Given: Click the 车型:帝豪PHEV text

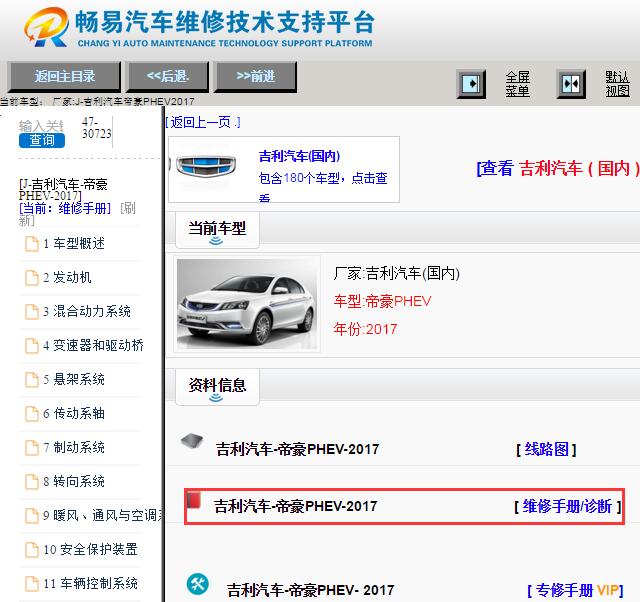Looking at the screenshot, I should [x=382, y=301].
